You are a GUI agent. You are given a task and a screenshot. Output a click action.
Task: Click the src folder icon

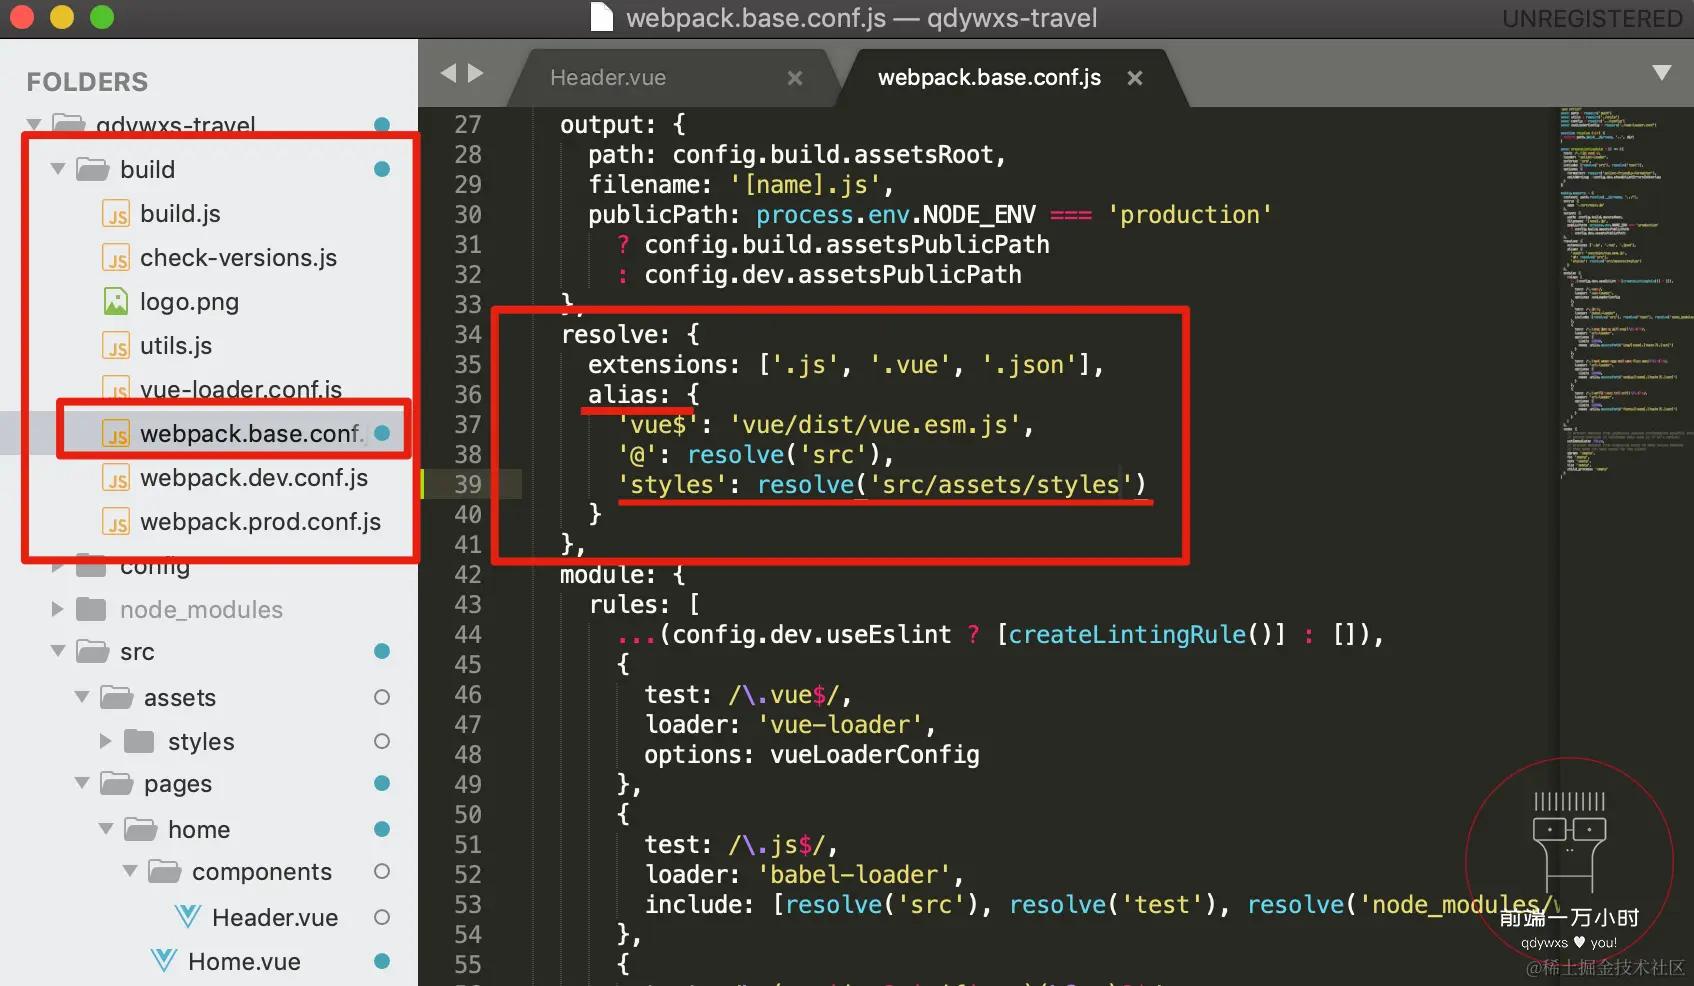93,651
